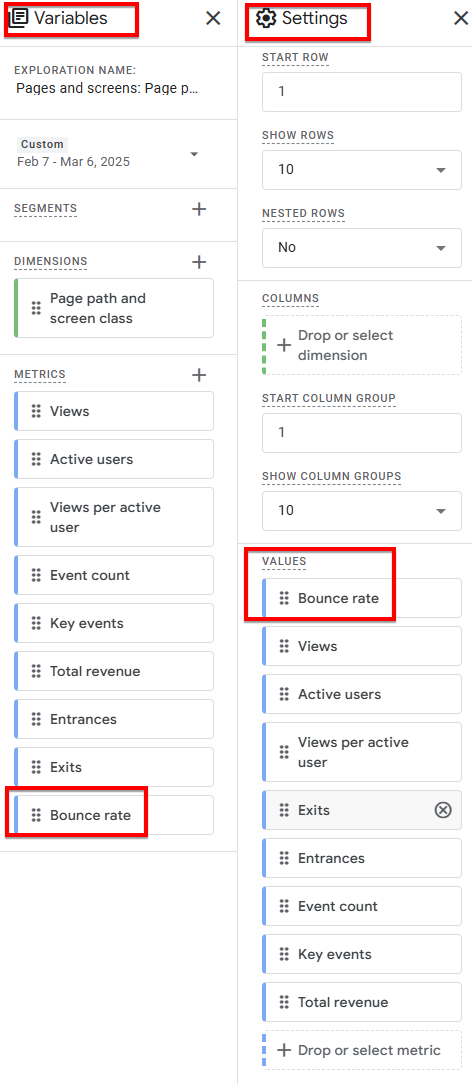Open the Nested Rows dropdown
This screenshot has width=472, height=1084.
pos(361,247)
